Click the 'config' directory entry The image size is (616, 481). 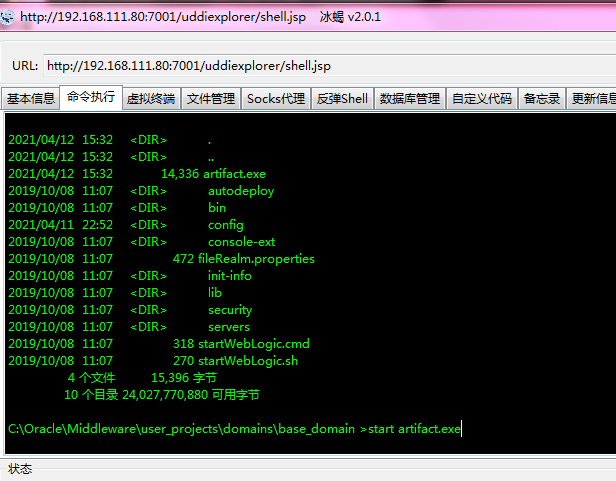pyautogui.click(x=226, y=225)
